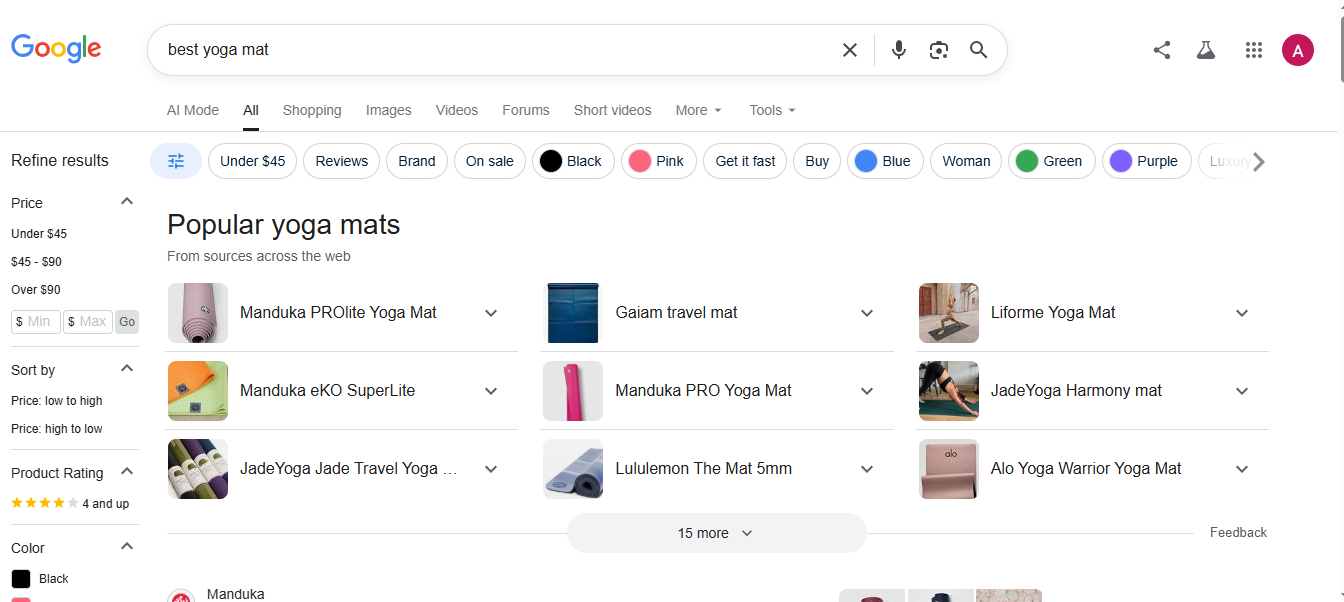The height and width of the screenshot is (602, 1344).
Task: Filter by Purple color chip
Action: tap(1147, 161)
